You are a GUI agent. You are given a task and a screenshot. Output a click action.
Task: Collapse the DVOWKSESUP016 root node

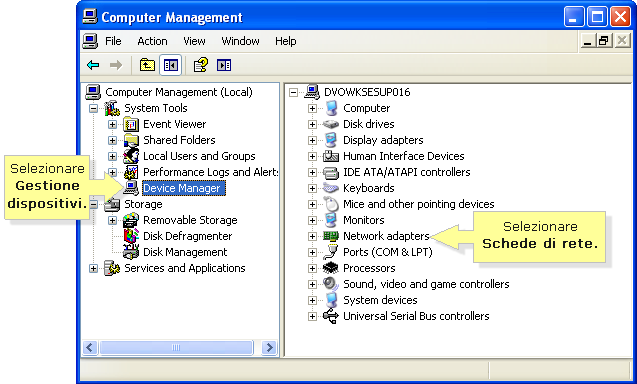[x=293, y=93]
